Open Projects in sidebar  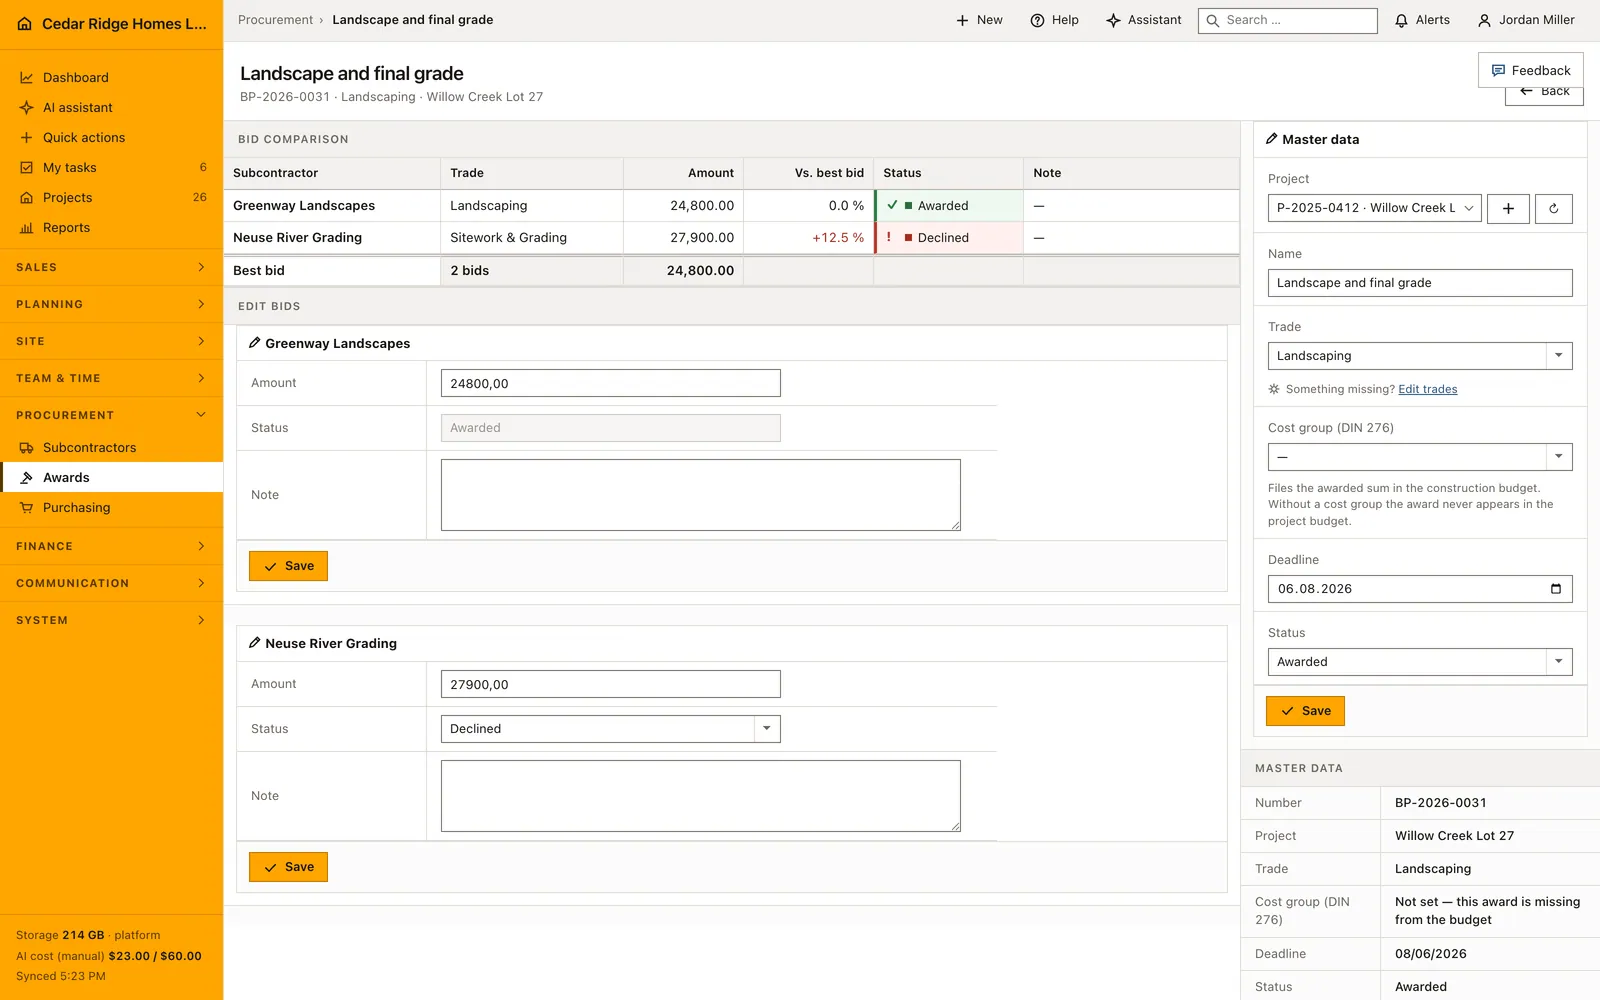pyautogui.click(x=111, y=197)
